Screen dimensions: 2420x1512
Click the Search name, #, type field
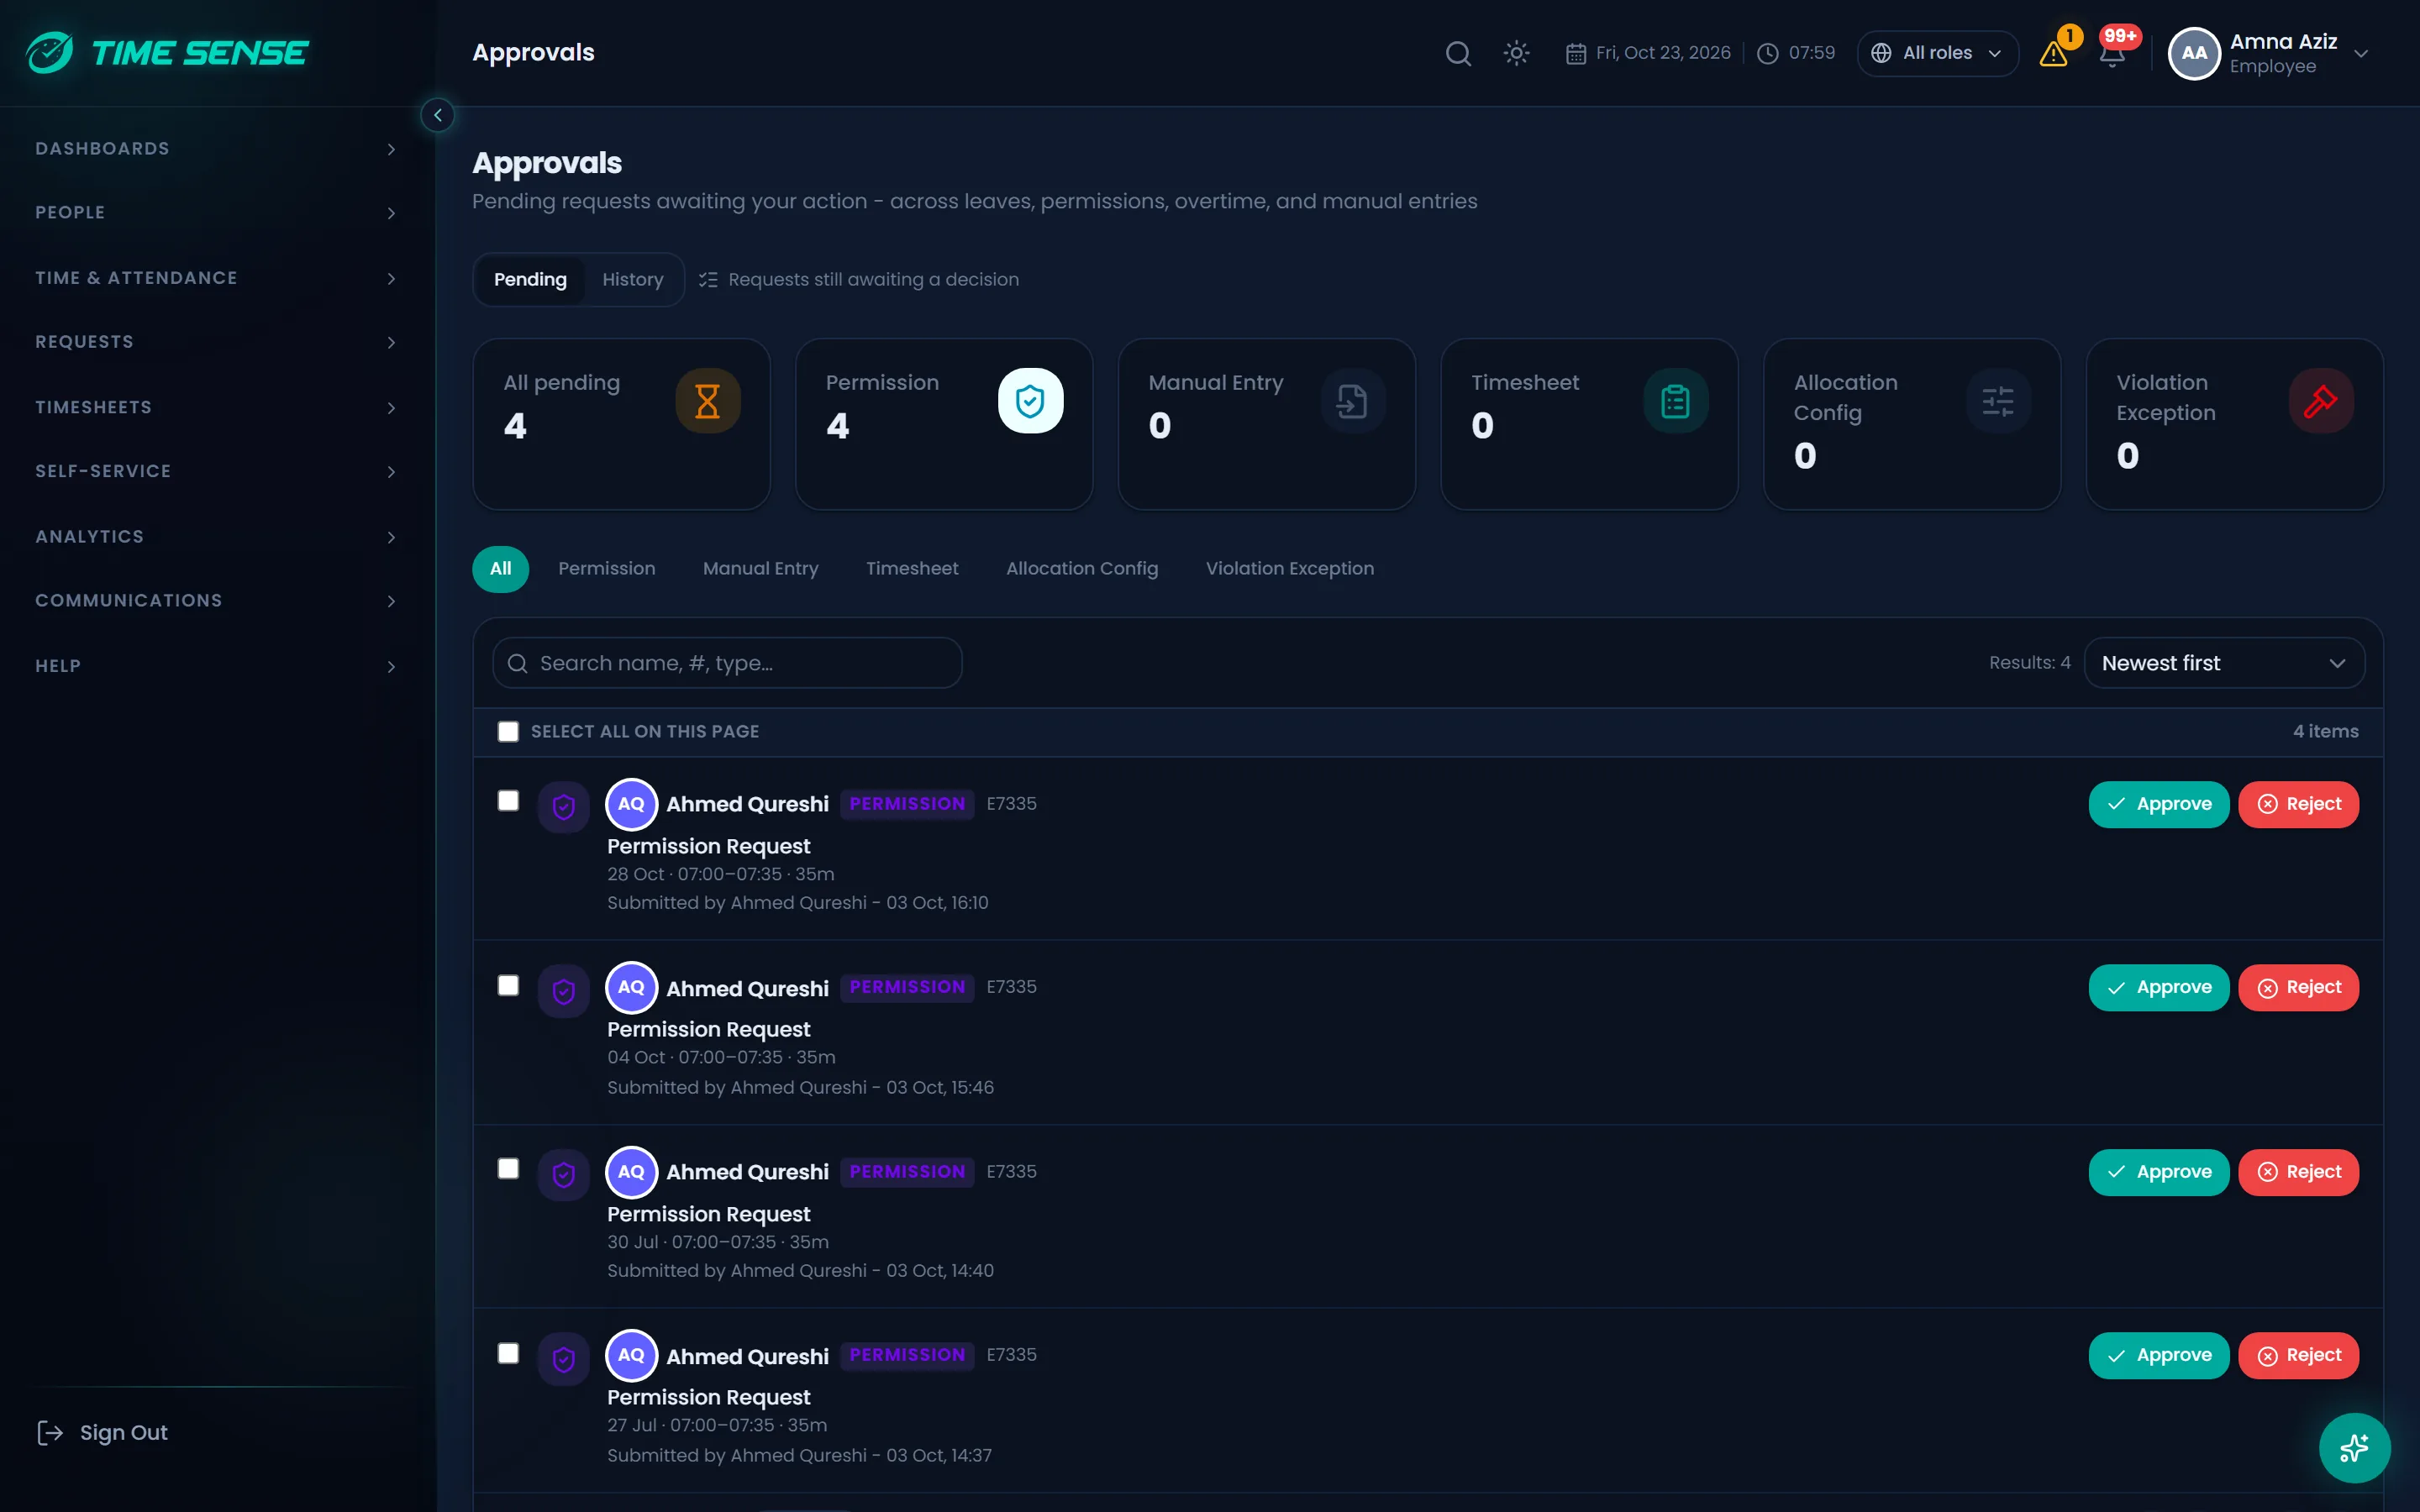point(727,663)
